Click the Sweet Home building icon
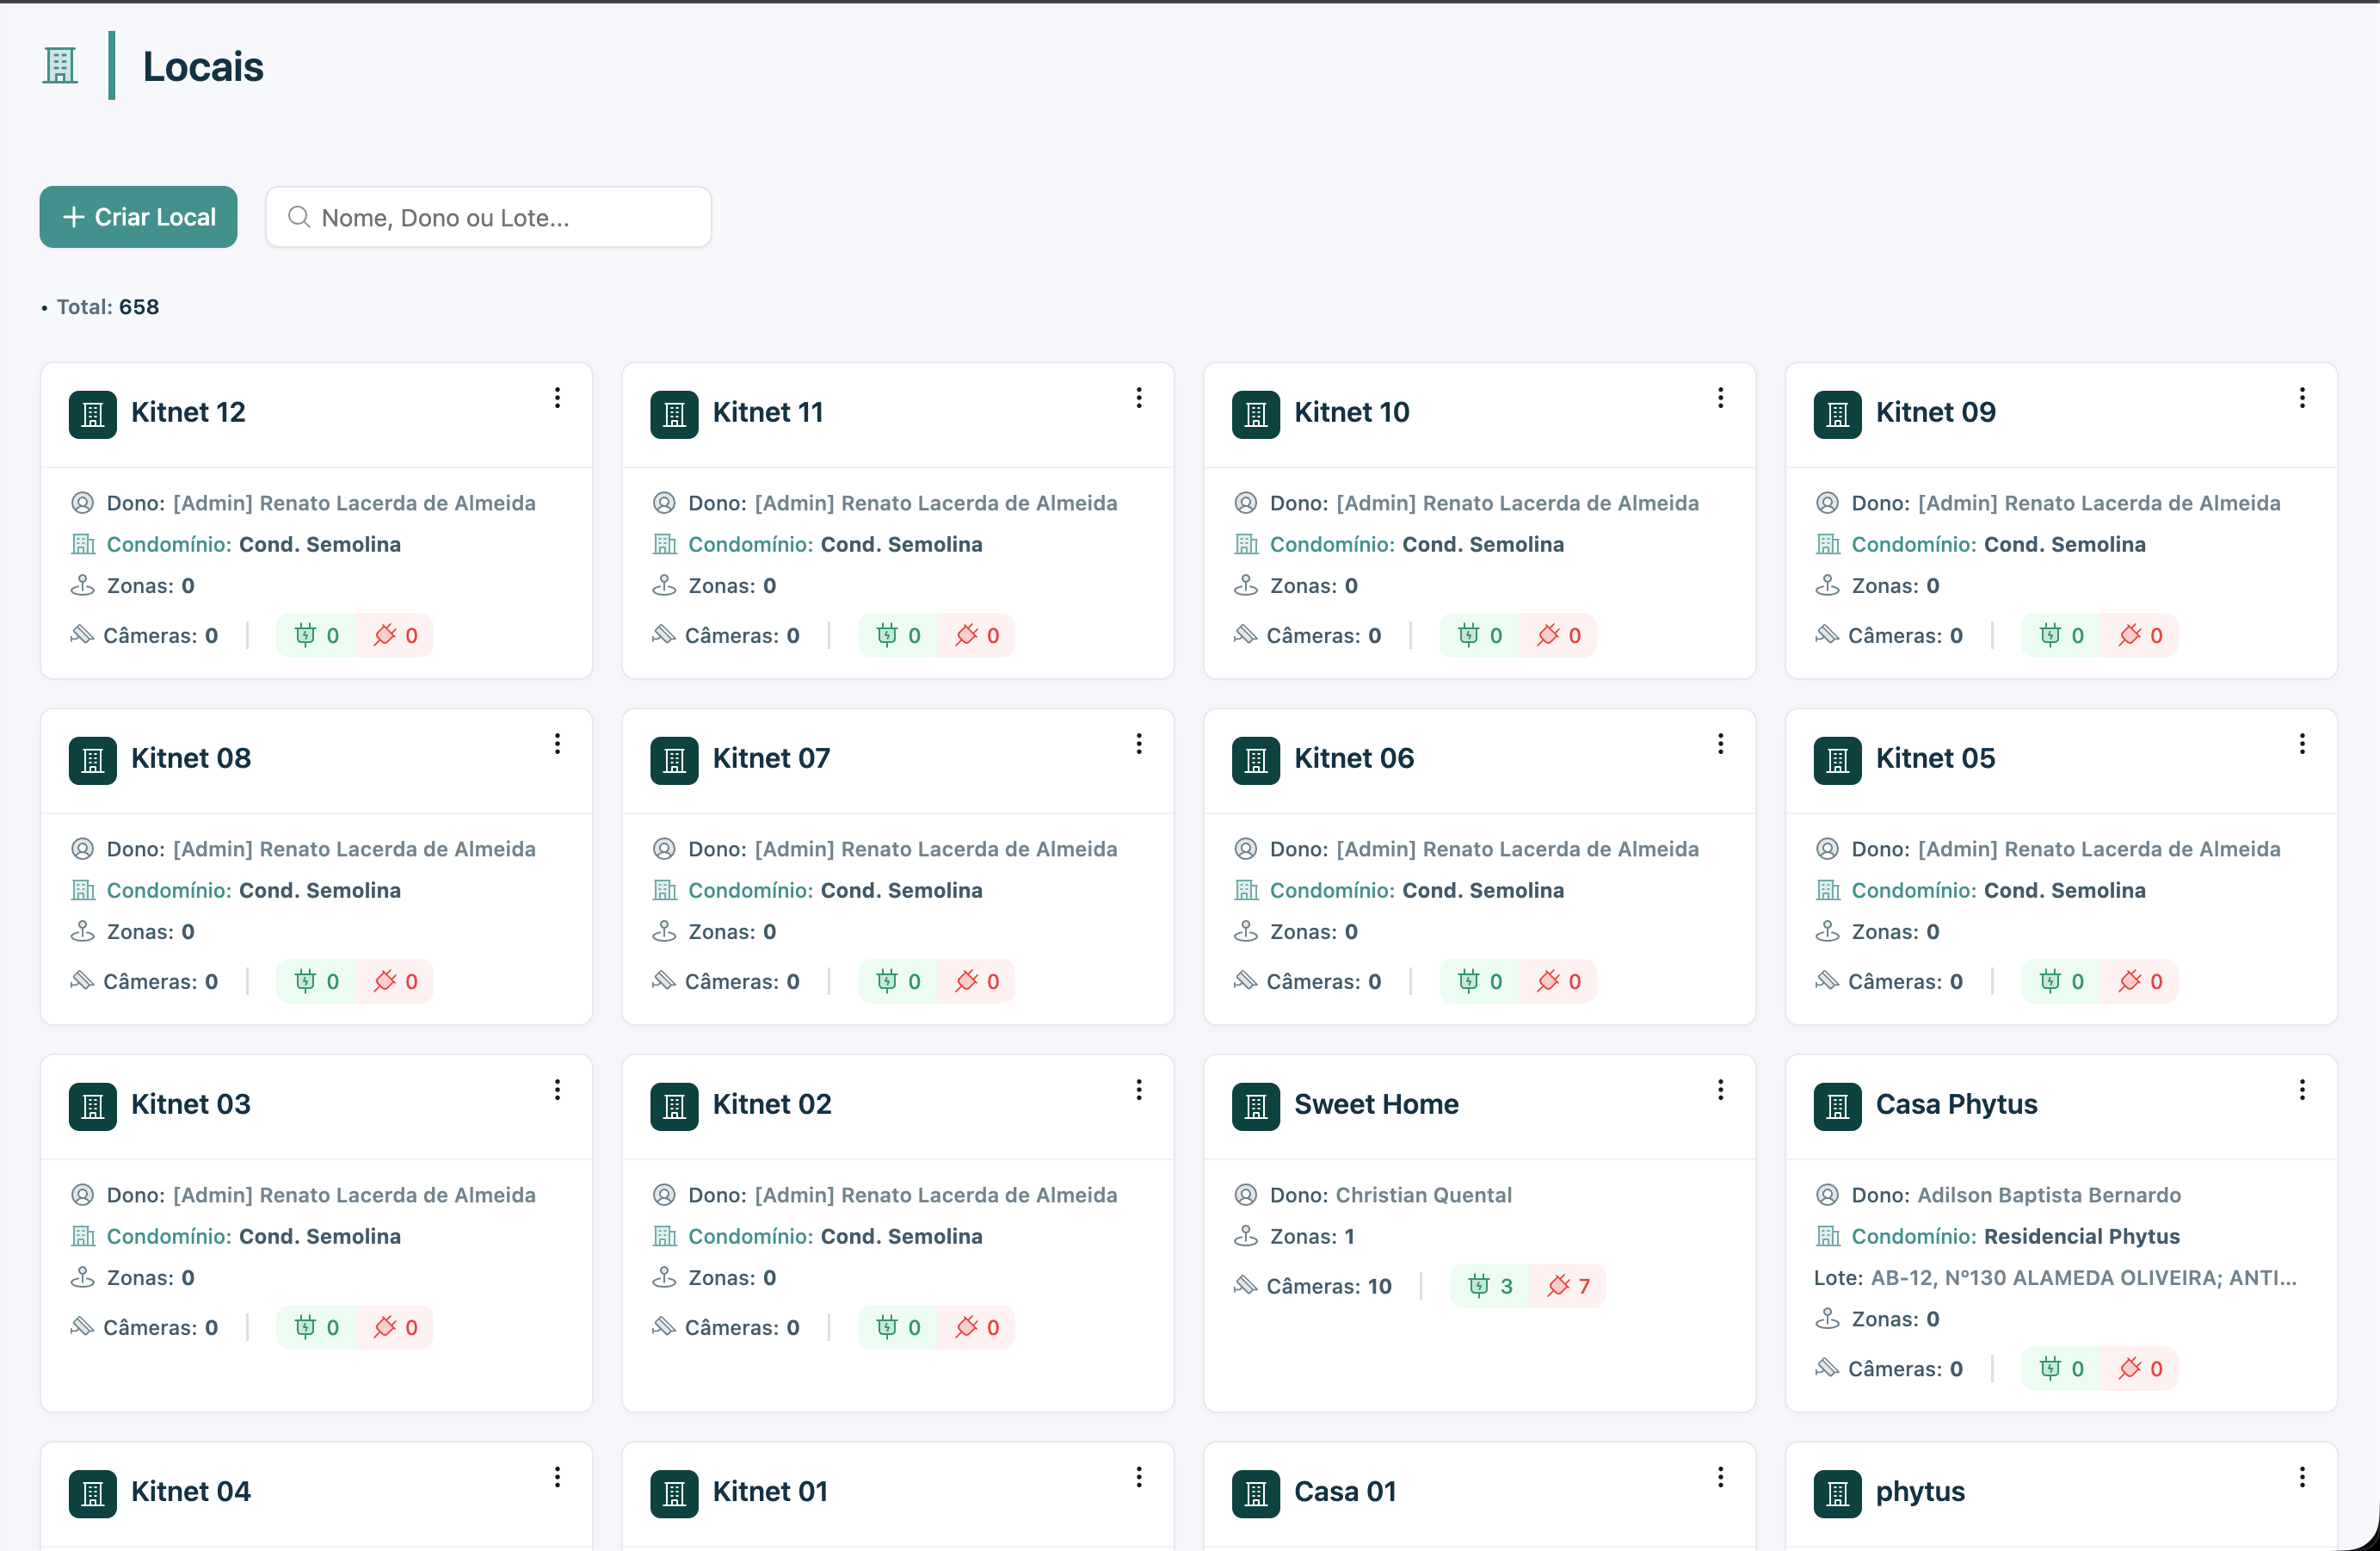This screenshot has height=1551, width=2380. pyautogui.click(x=1256, y=1106)
